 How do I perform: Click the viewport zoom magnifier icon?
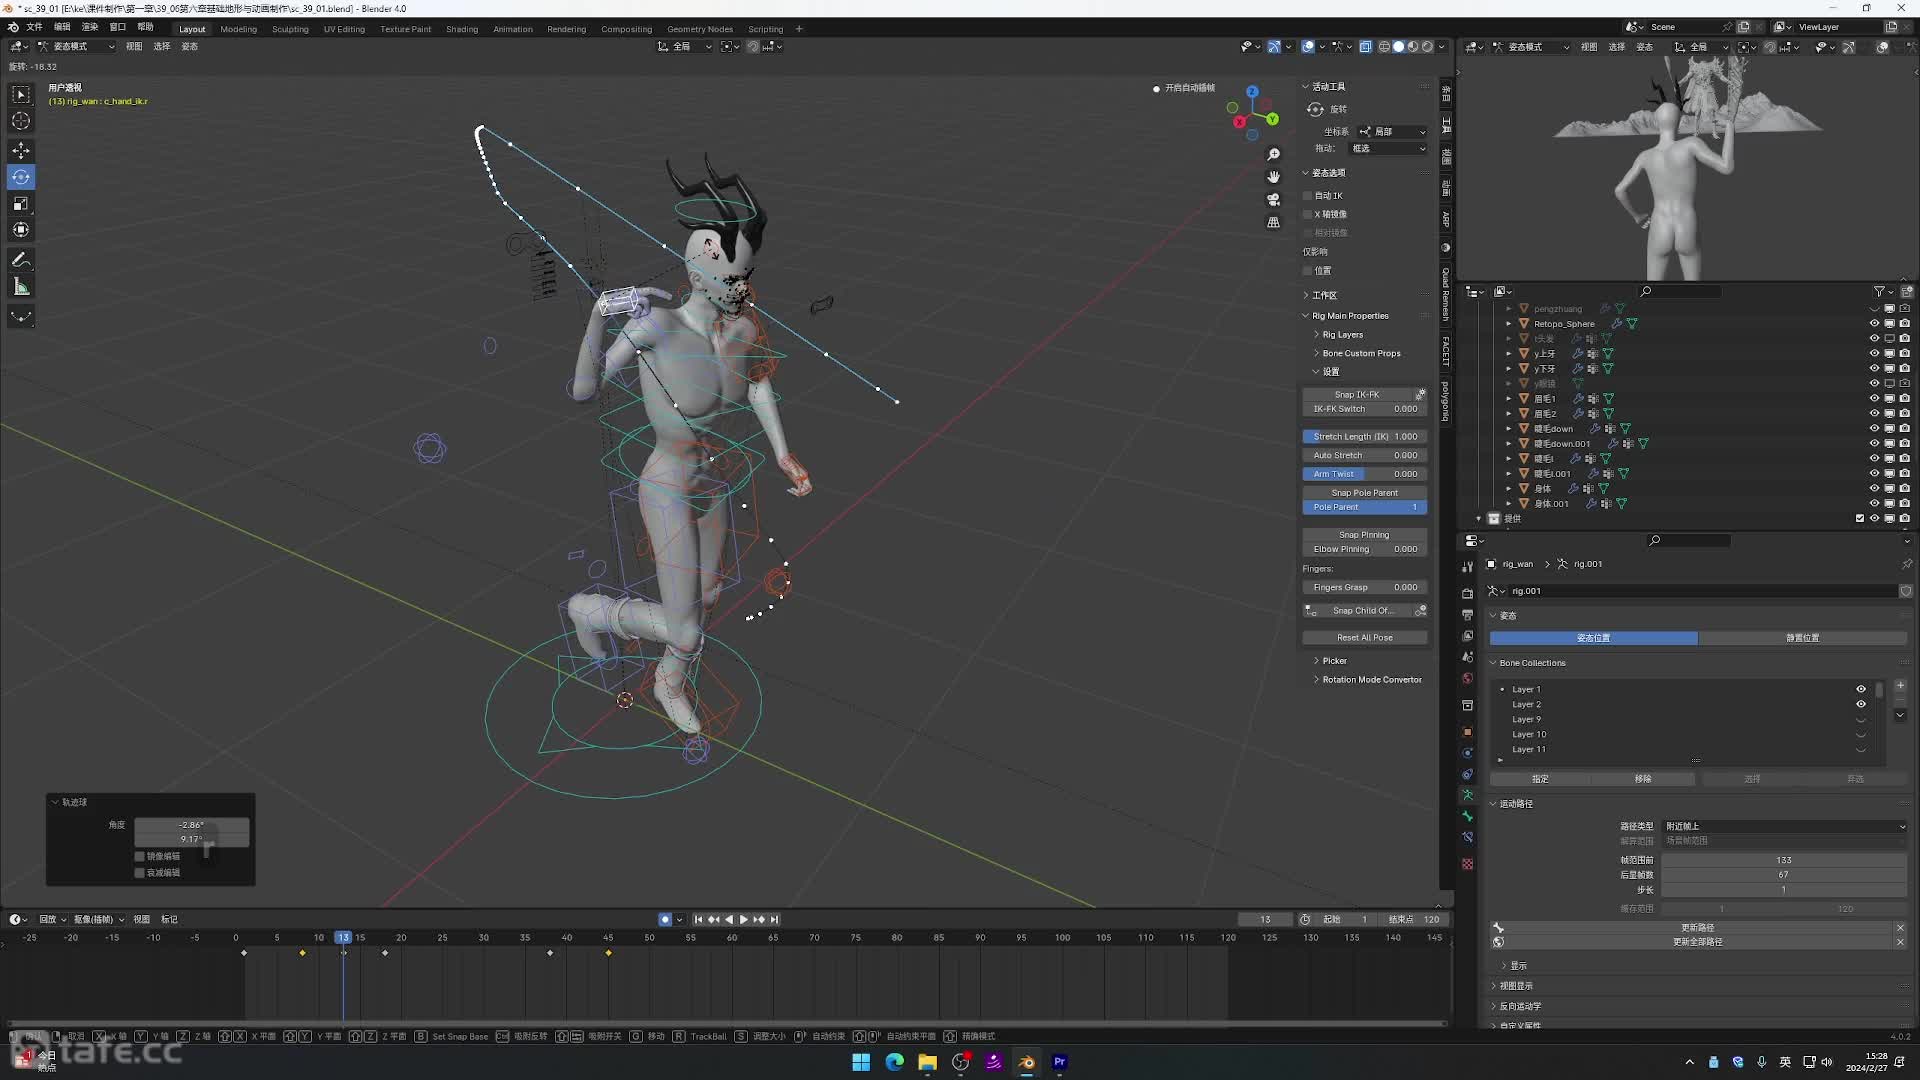tap(1273, 154)
